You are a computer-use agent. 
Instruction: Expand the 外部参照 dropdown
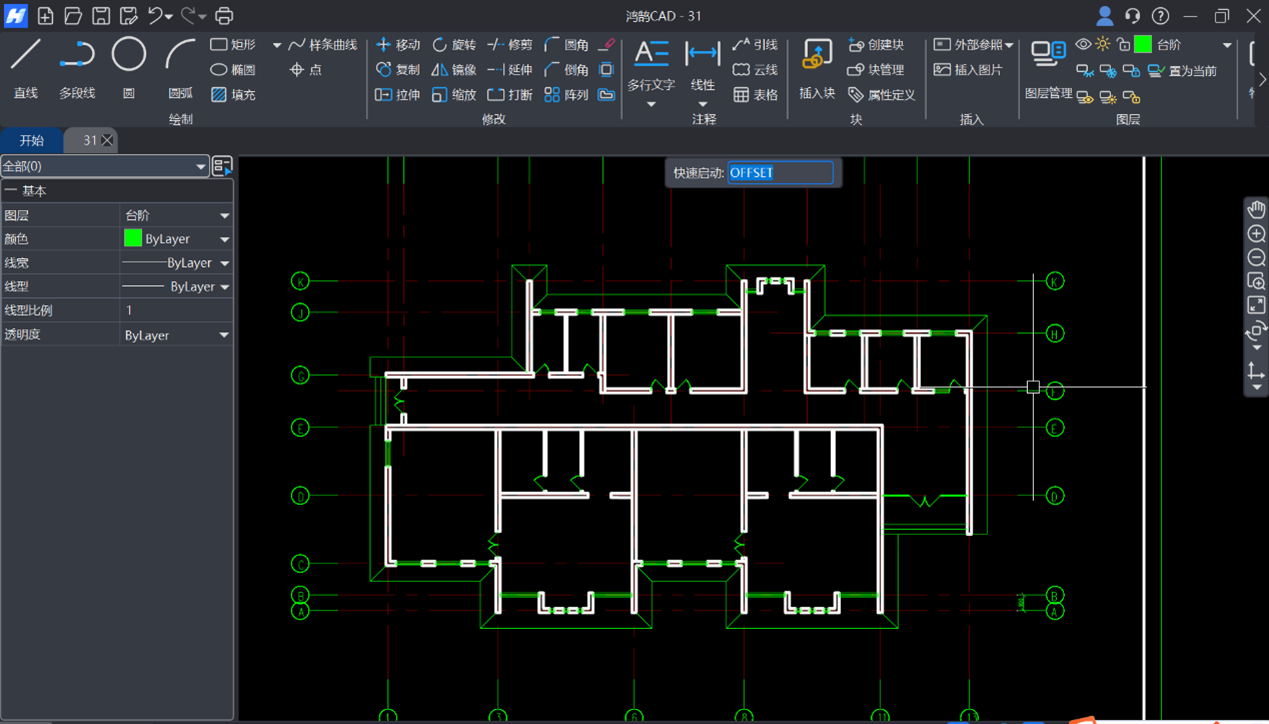coord(1009,45)
